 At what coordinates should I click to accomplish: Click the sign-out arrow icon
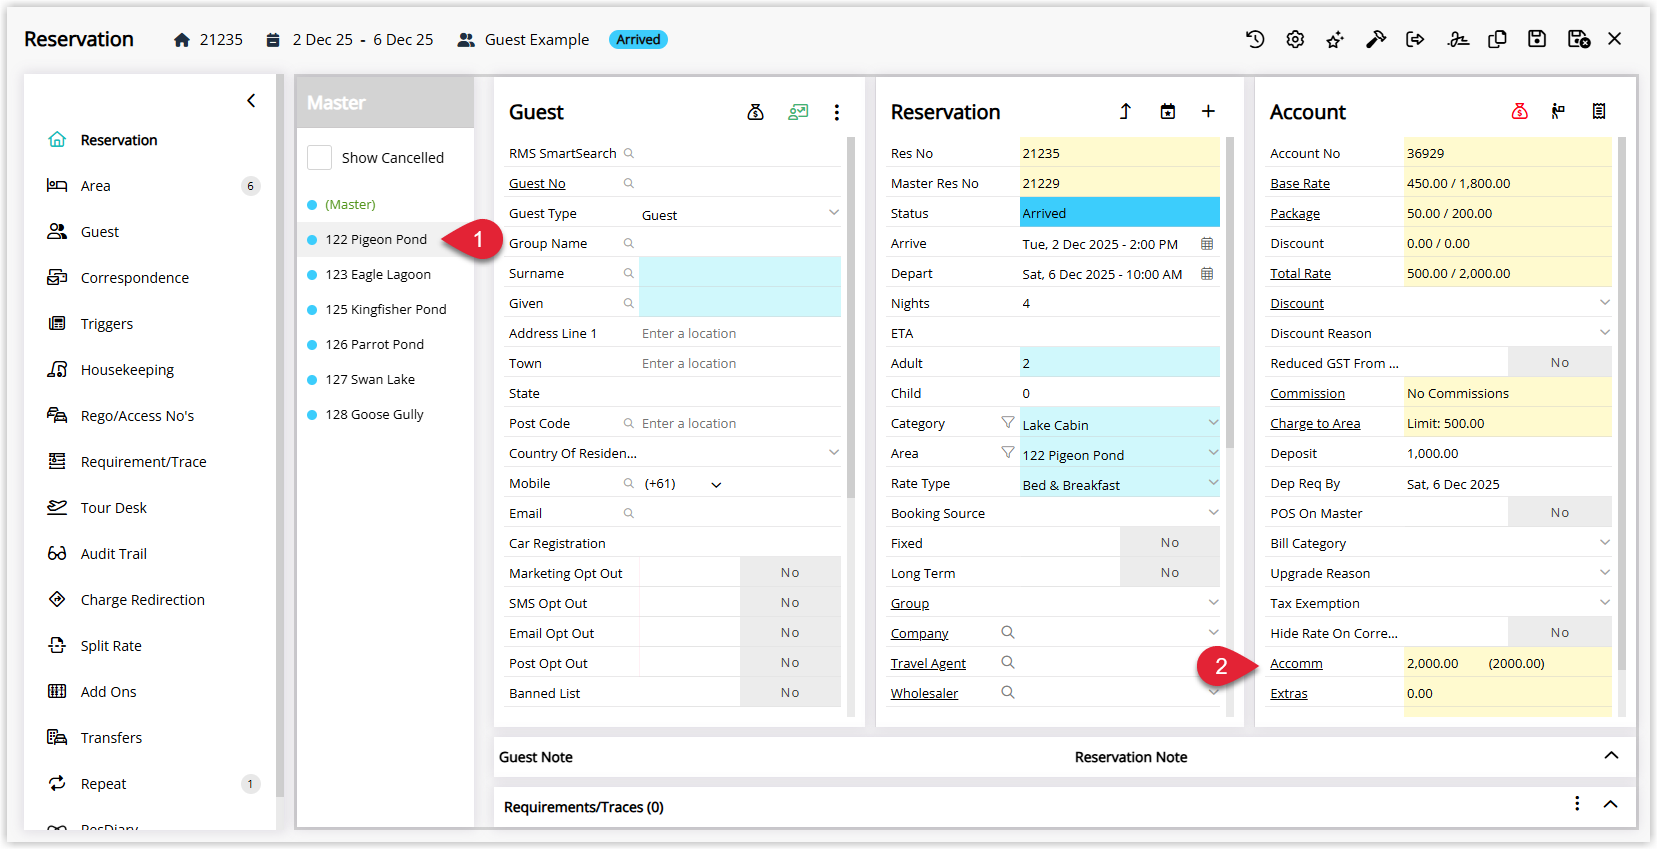click(x=1415, y=39)
